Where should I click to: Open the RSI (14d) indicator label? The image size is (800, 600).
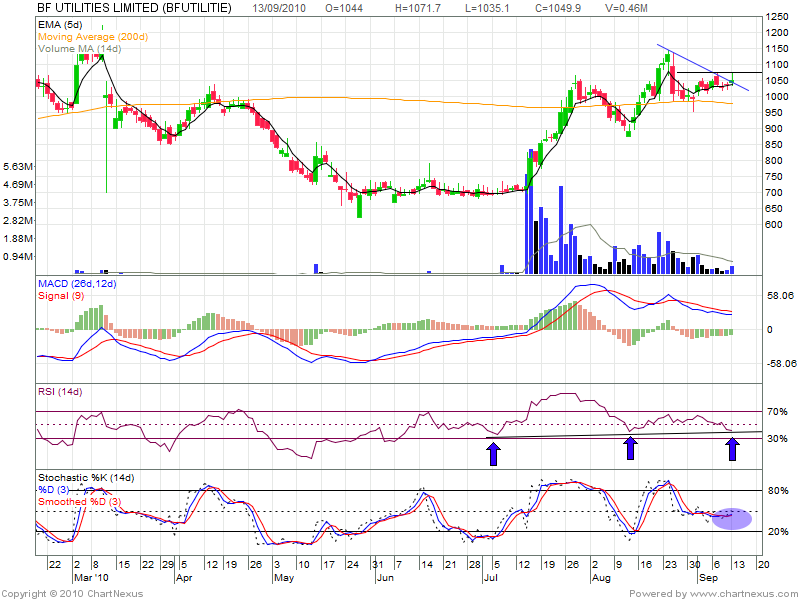click(59, 390)
